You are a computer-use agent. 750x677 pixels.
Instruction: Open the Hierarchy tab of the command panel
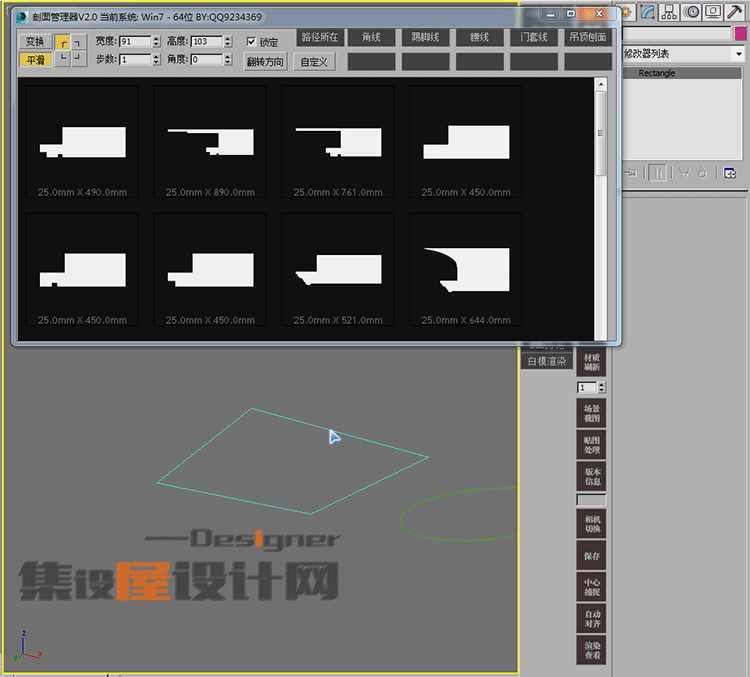click(x=669, y=12)
